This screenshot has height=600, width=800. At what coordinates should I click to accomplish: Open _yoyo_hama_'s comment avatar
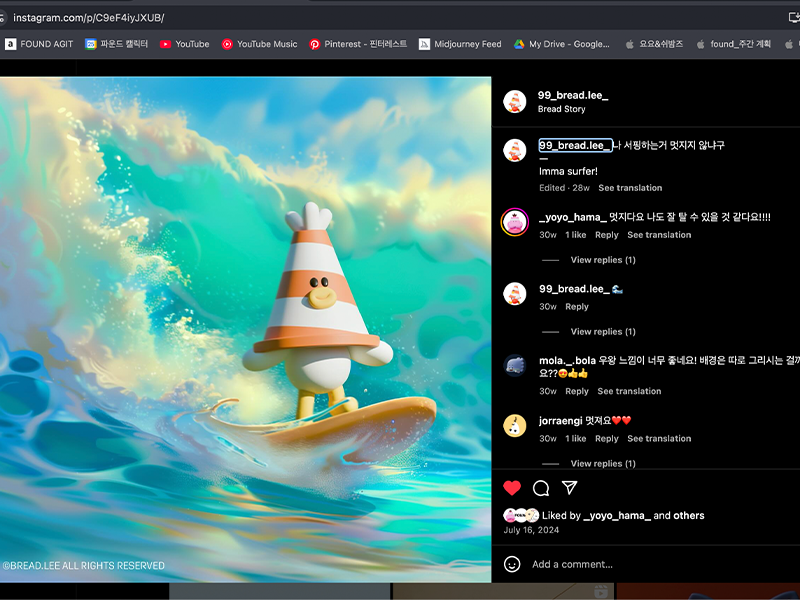(514, 222)
